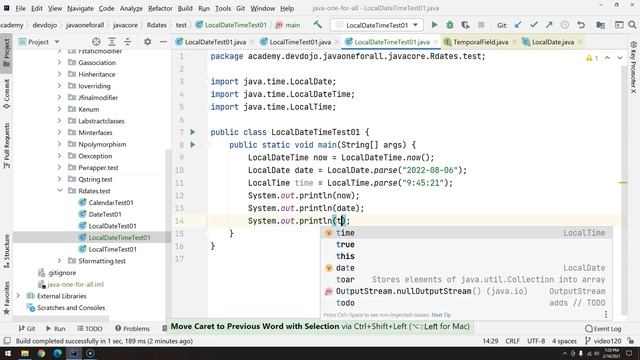The height and width of the screenshot is (360, 640).
Task: Select opened file locate icon in Project panel
Action: [x=96, y=42]
